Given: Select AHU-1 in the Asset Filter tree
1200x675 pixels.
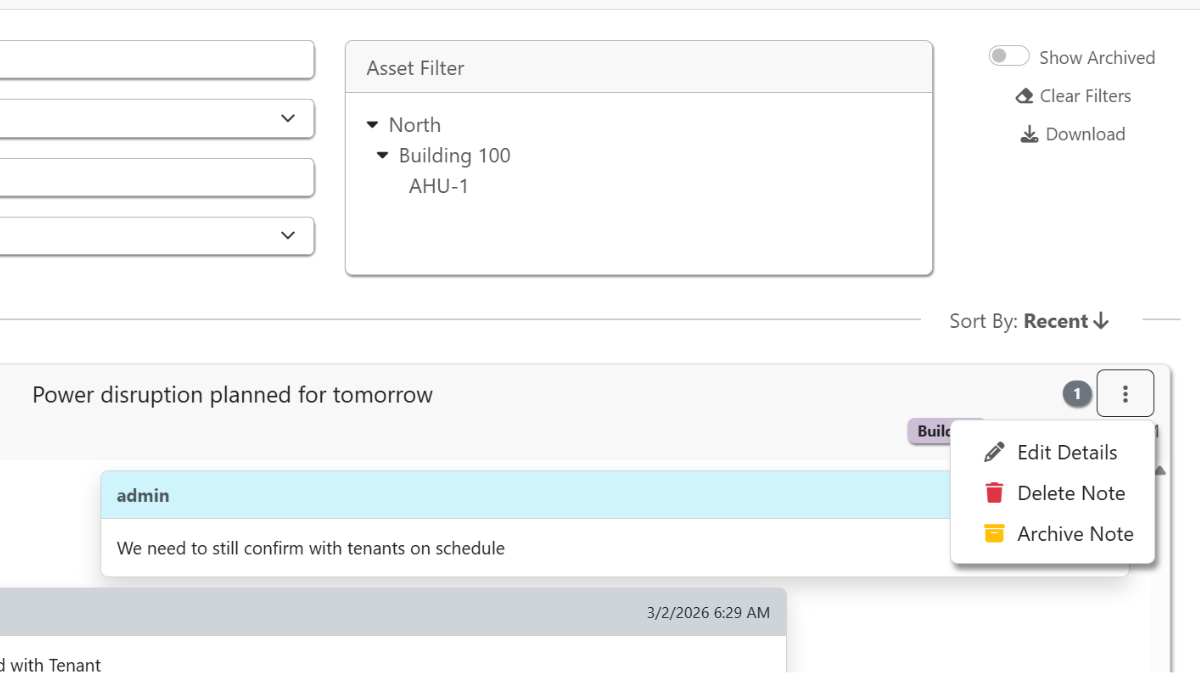Looking at the screenshot, I should point(438,186).
